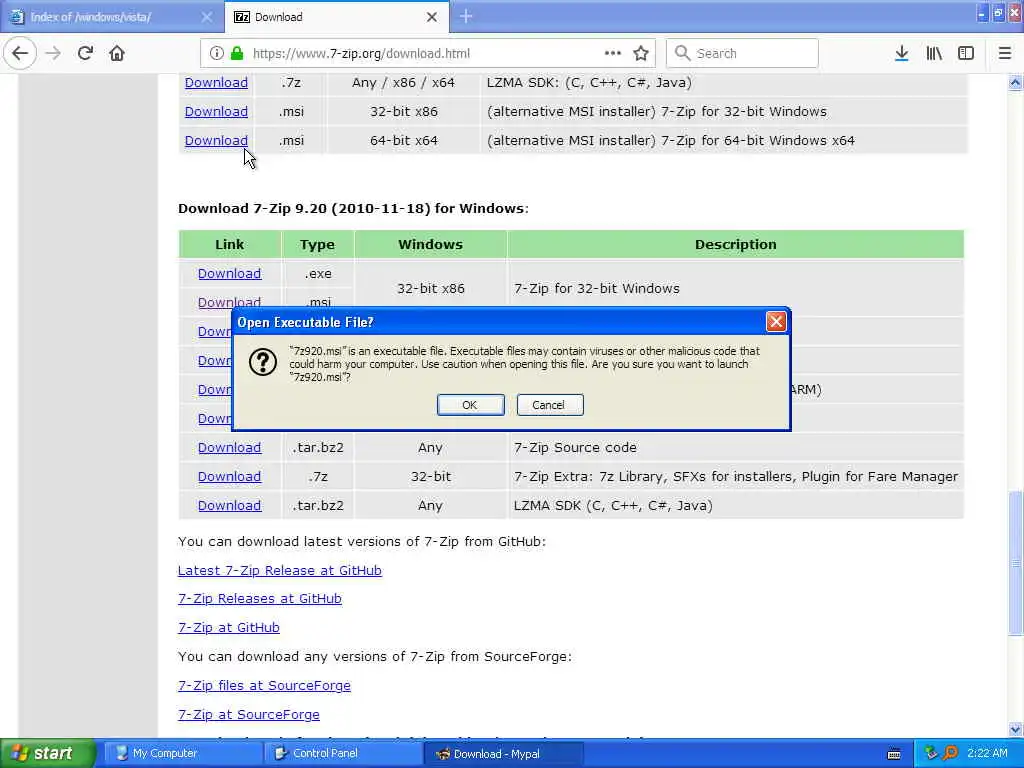Download the LZMA SDK .7z file
The width and height of the screenshot is (1024, 768).
[x=216, y=82]
